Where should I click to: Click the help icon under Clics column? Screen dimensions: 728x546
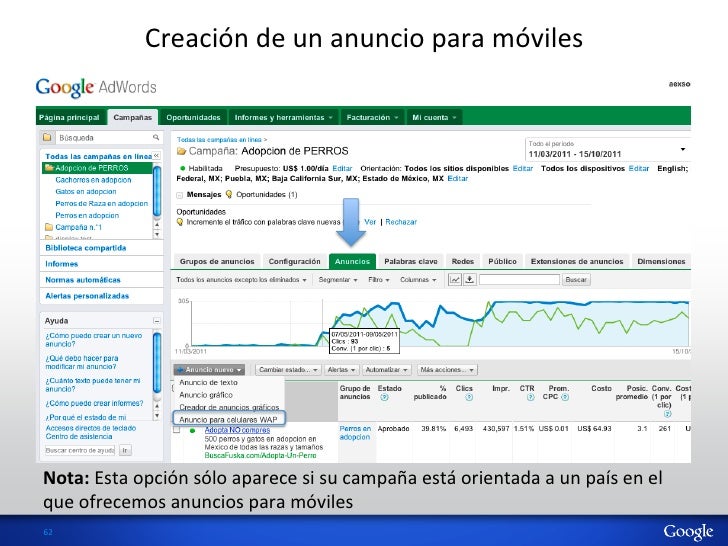pyautogui.click(x=469, y=397)
